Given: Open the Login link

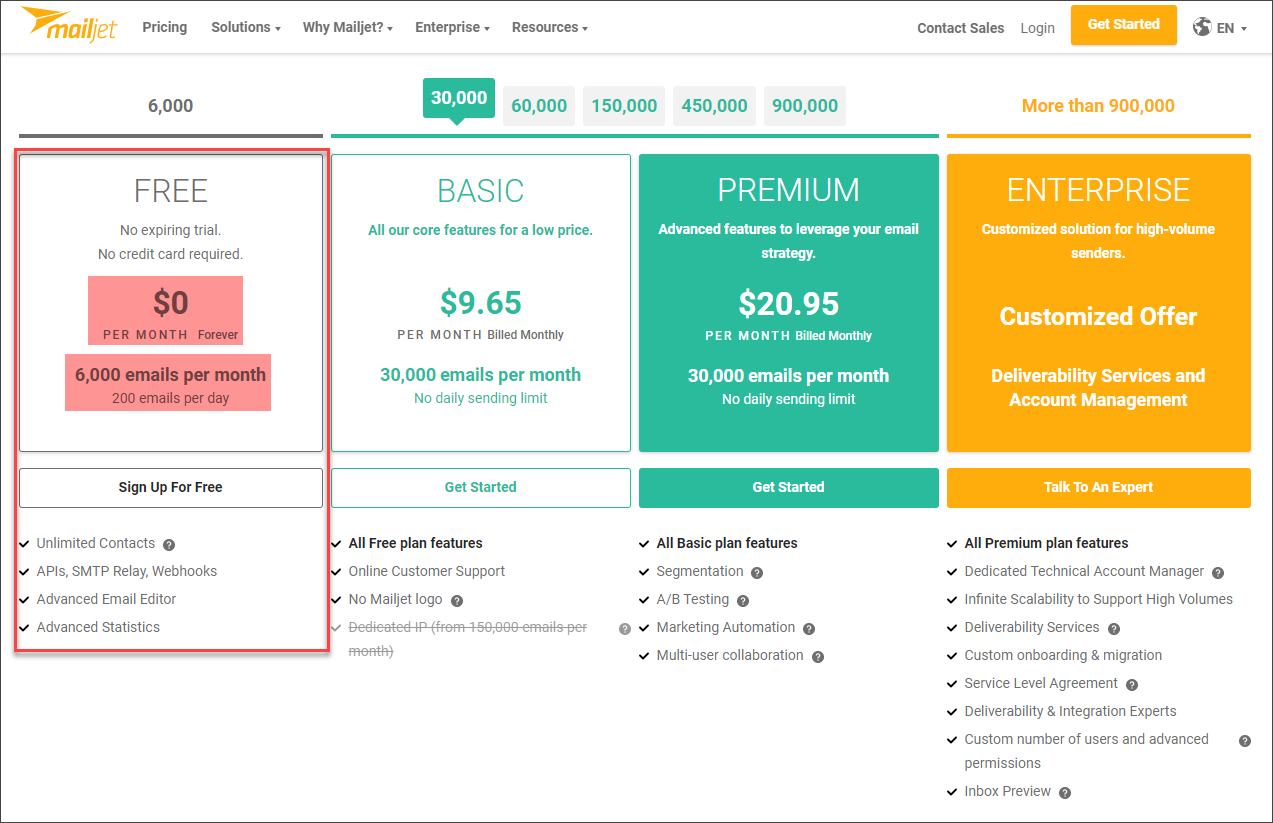Looking at the screenshot, I should tap(1038, 28).
